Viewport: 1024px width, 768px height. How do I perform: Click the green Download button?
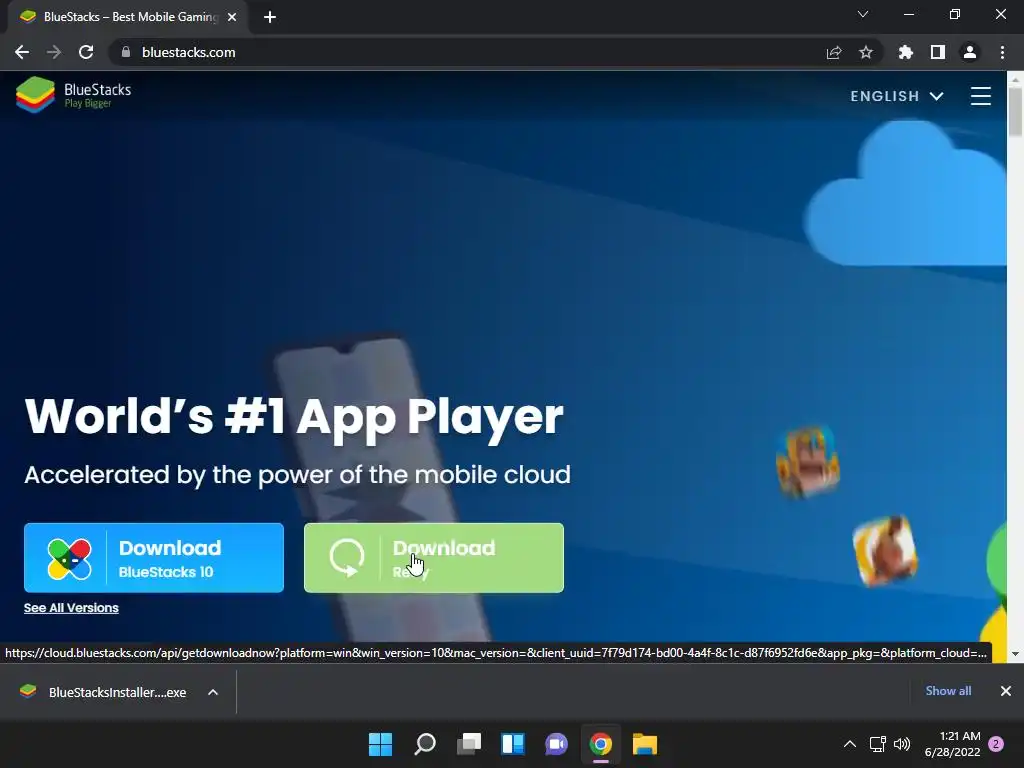(434, 558)
